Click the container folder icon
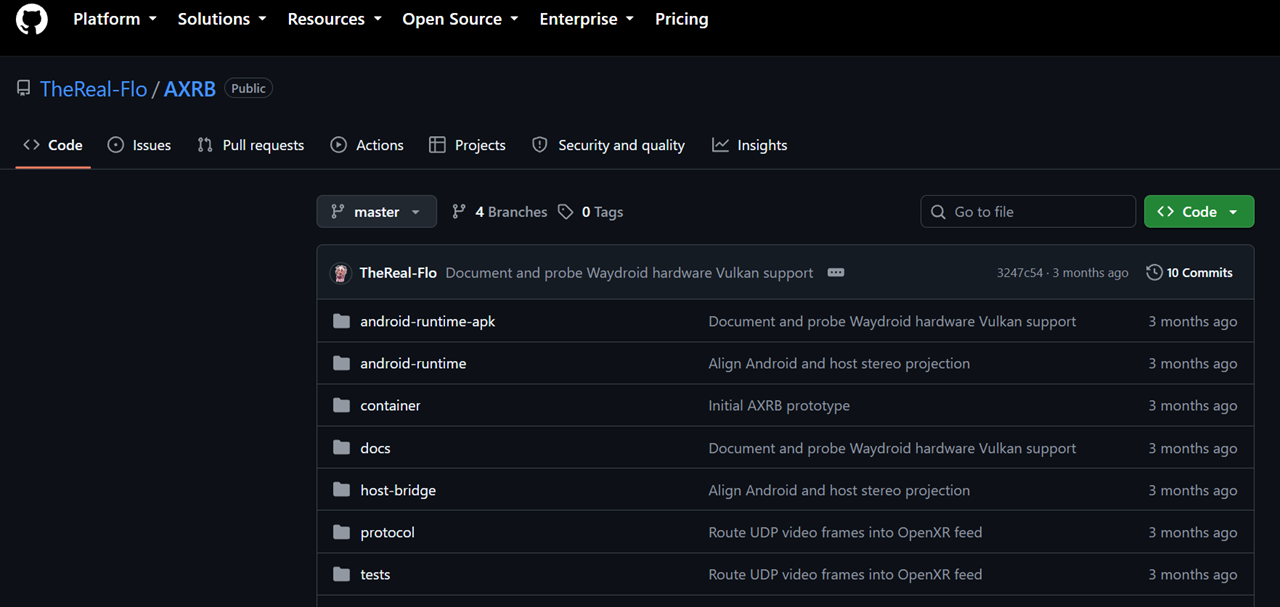1280x607 pixels. 342,405
